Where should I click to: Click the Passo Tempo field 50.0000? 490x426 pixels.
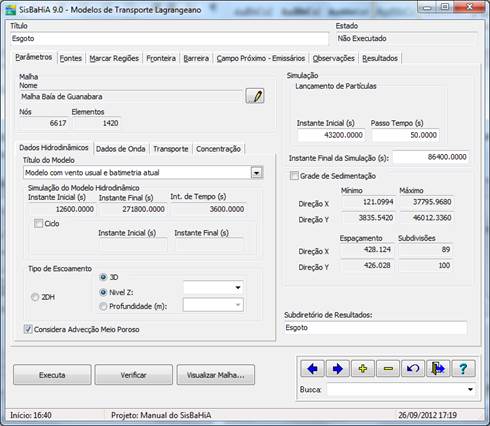[x=406, y=135]
